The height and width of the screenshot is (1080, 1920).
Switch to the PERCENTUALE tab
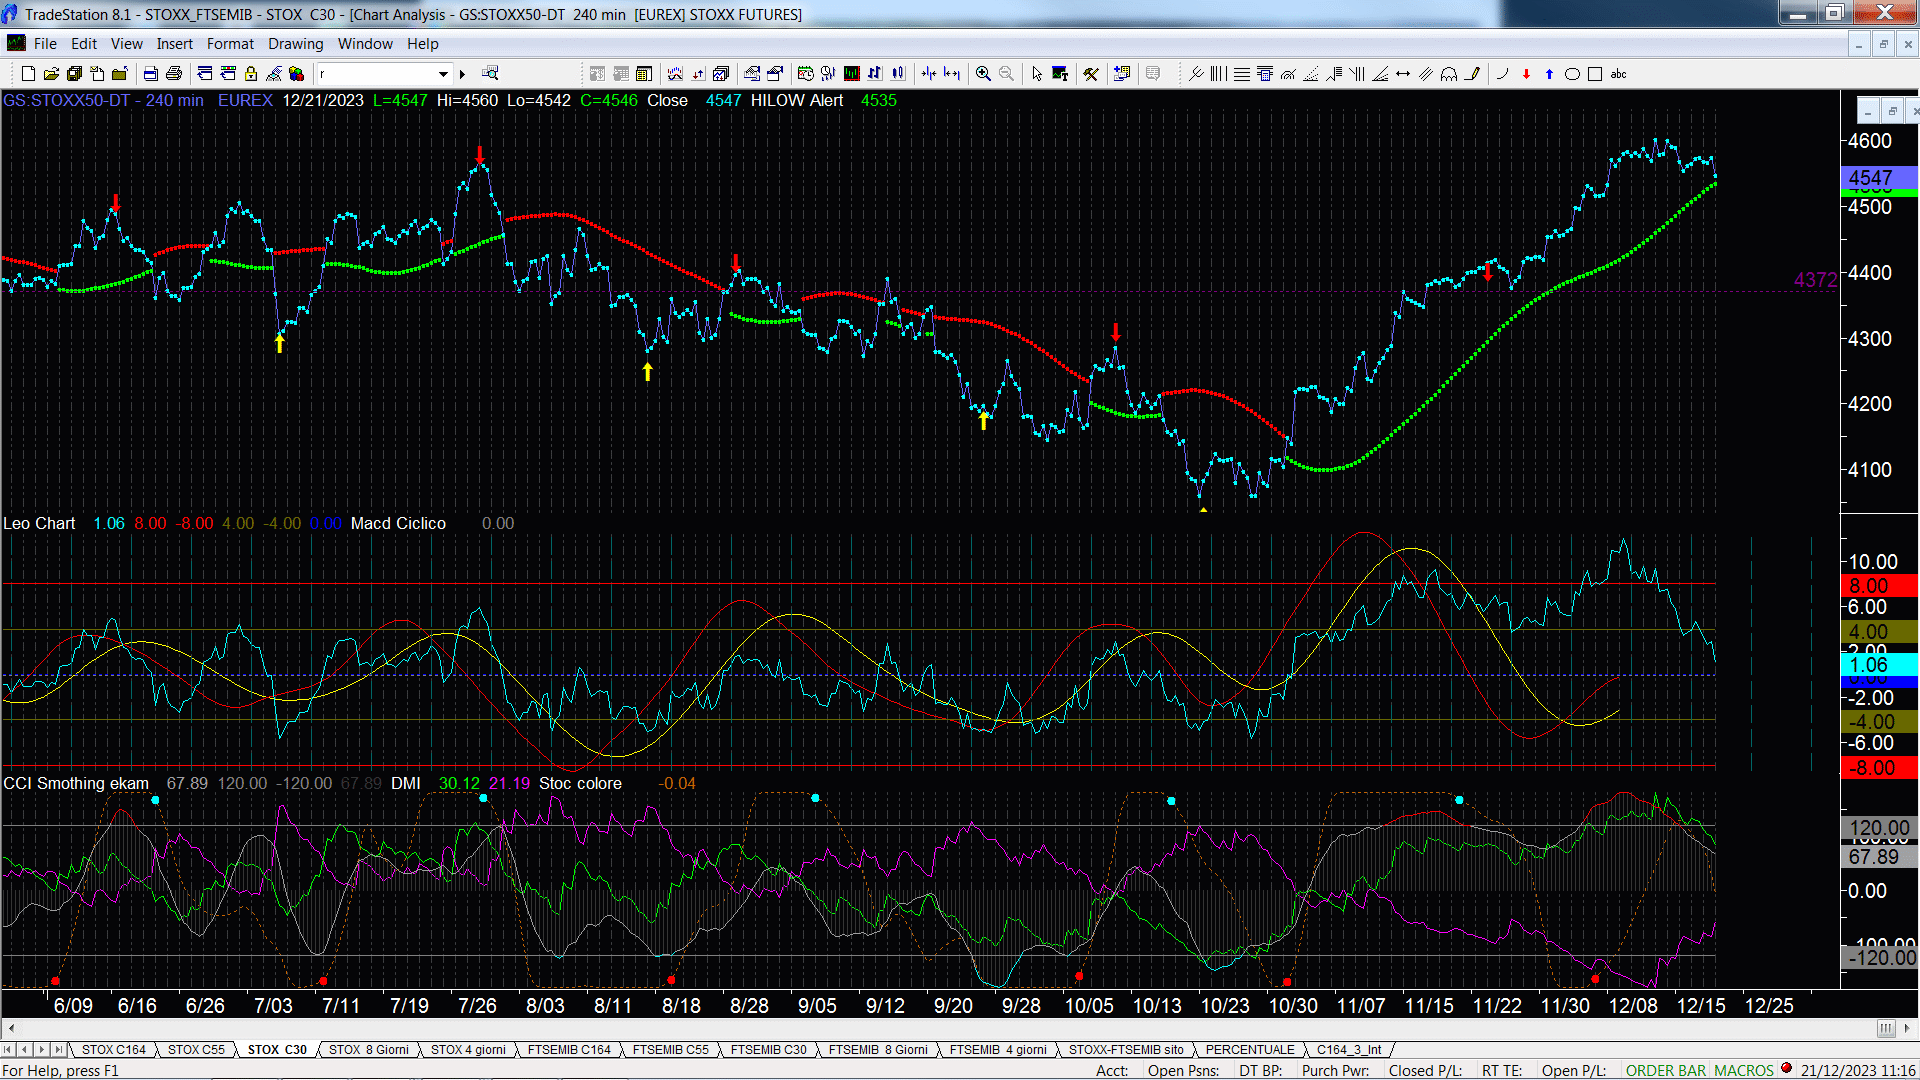(x=1249, y=1050)
